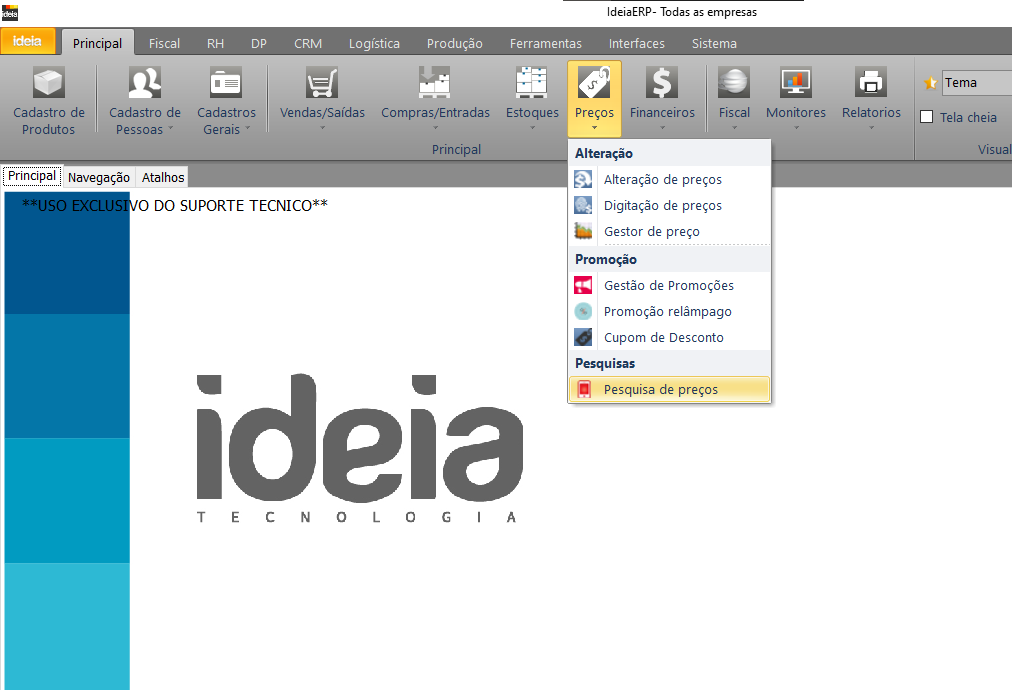Expand the Fiscal ribbon button dropdown arrow

[734, 128]
